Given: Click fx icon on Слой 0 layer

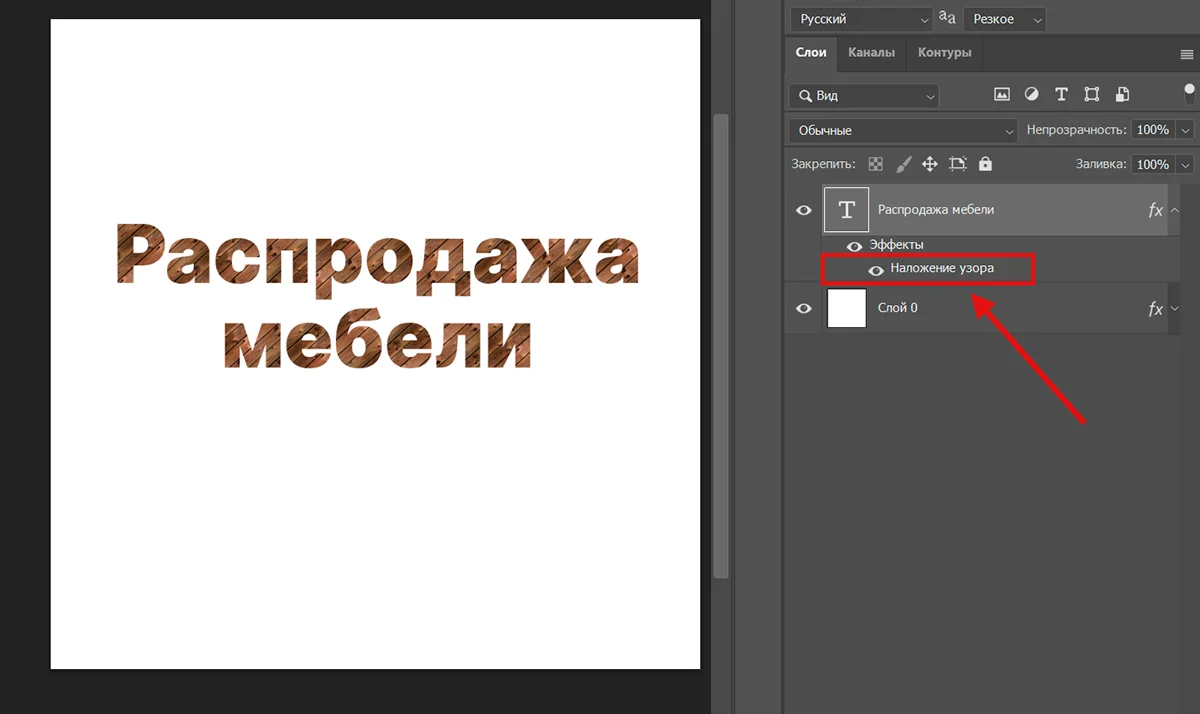Looking at the screenshot, I should coord(1156,309).
